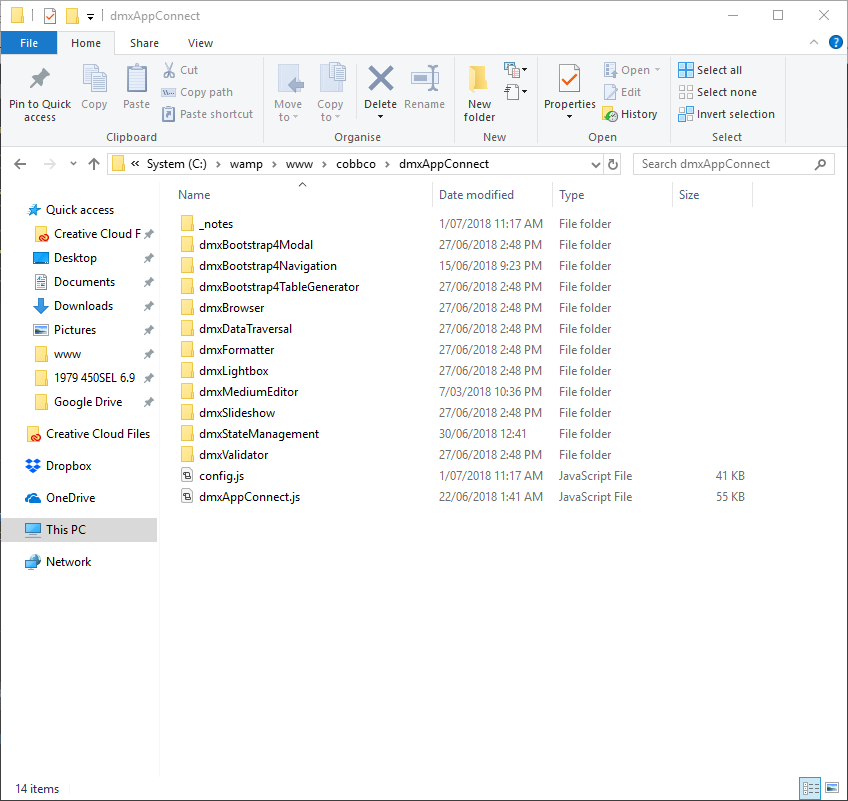The height and width of the screenshot is (801, 848).
Task: Open file History
Action: coord(630,114)
